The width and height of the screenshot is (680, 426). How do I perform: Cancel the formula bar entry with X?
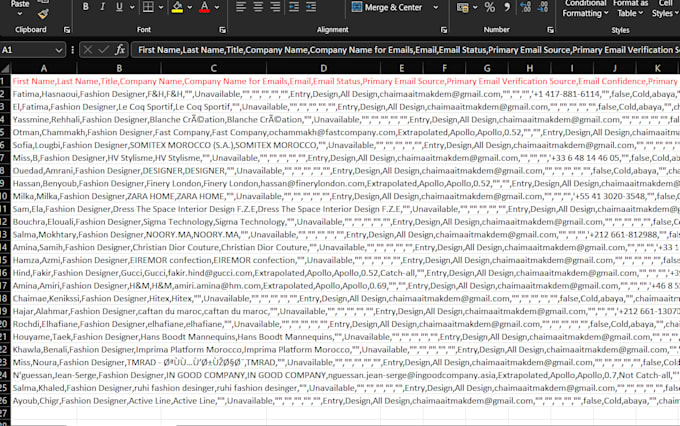[x=88, y=50]
